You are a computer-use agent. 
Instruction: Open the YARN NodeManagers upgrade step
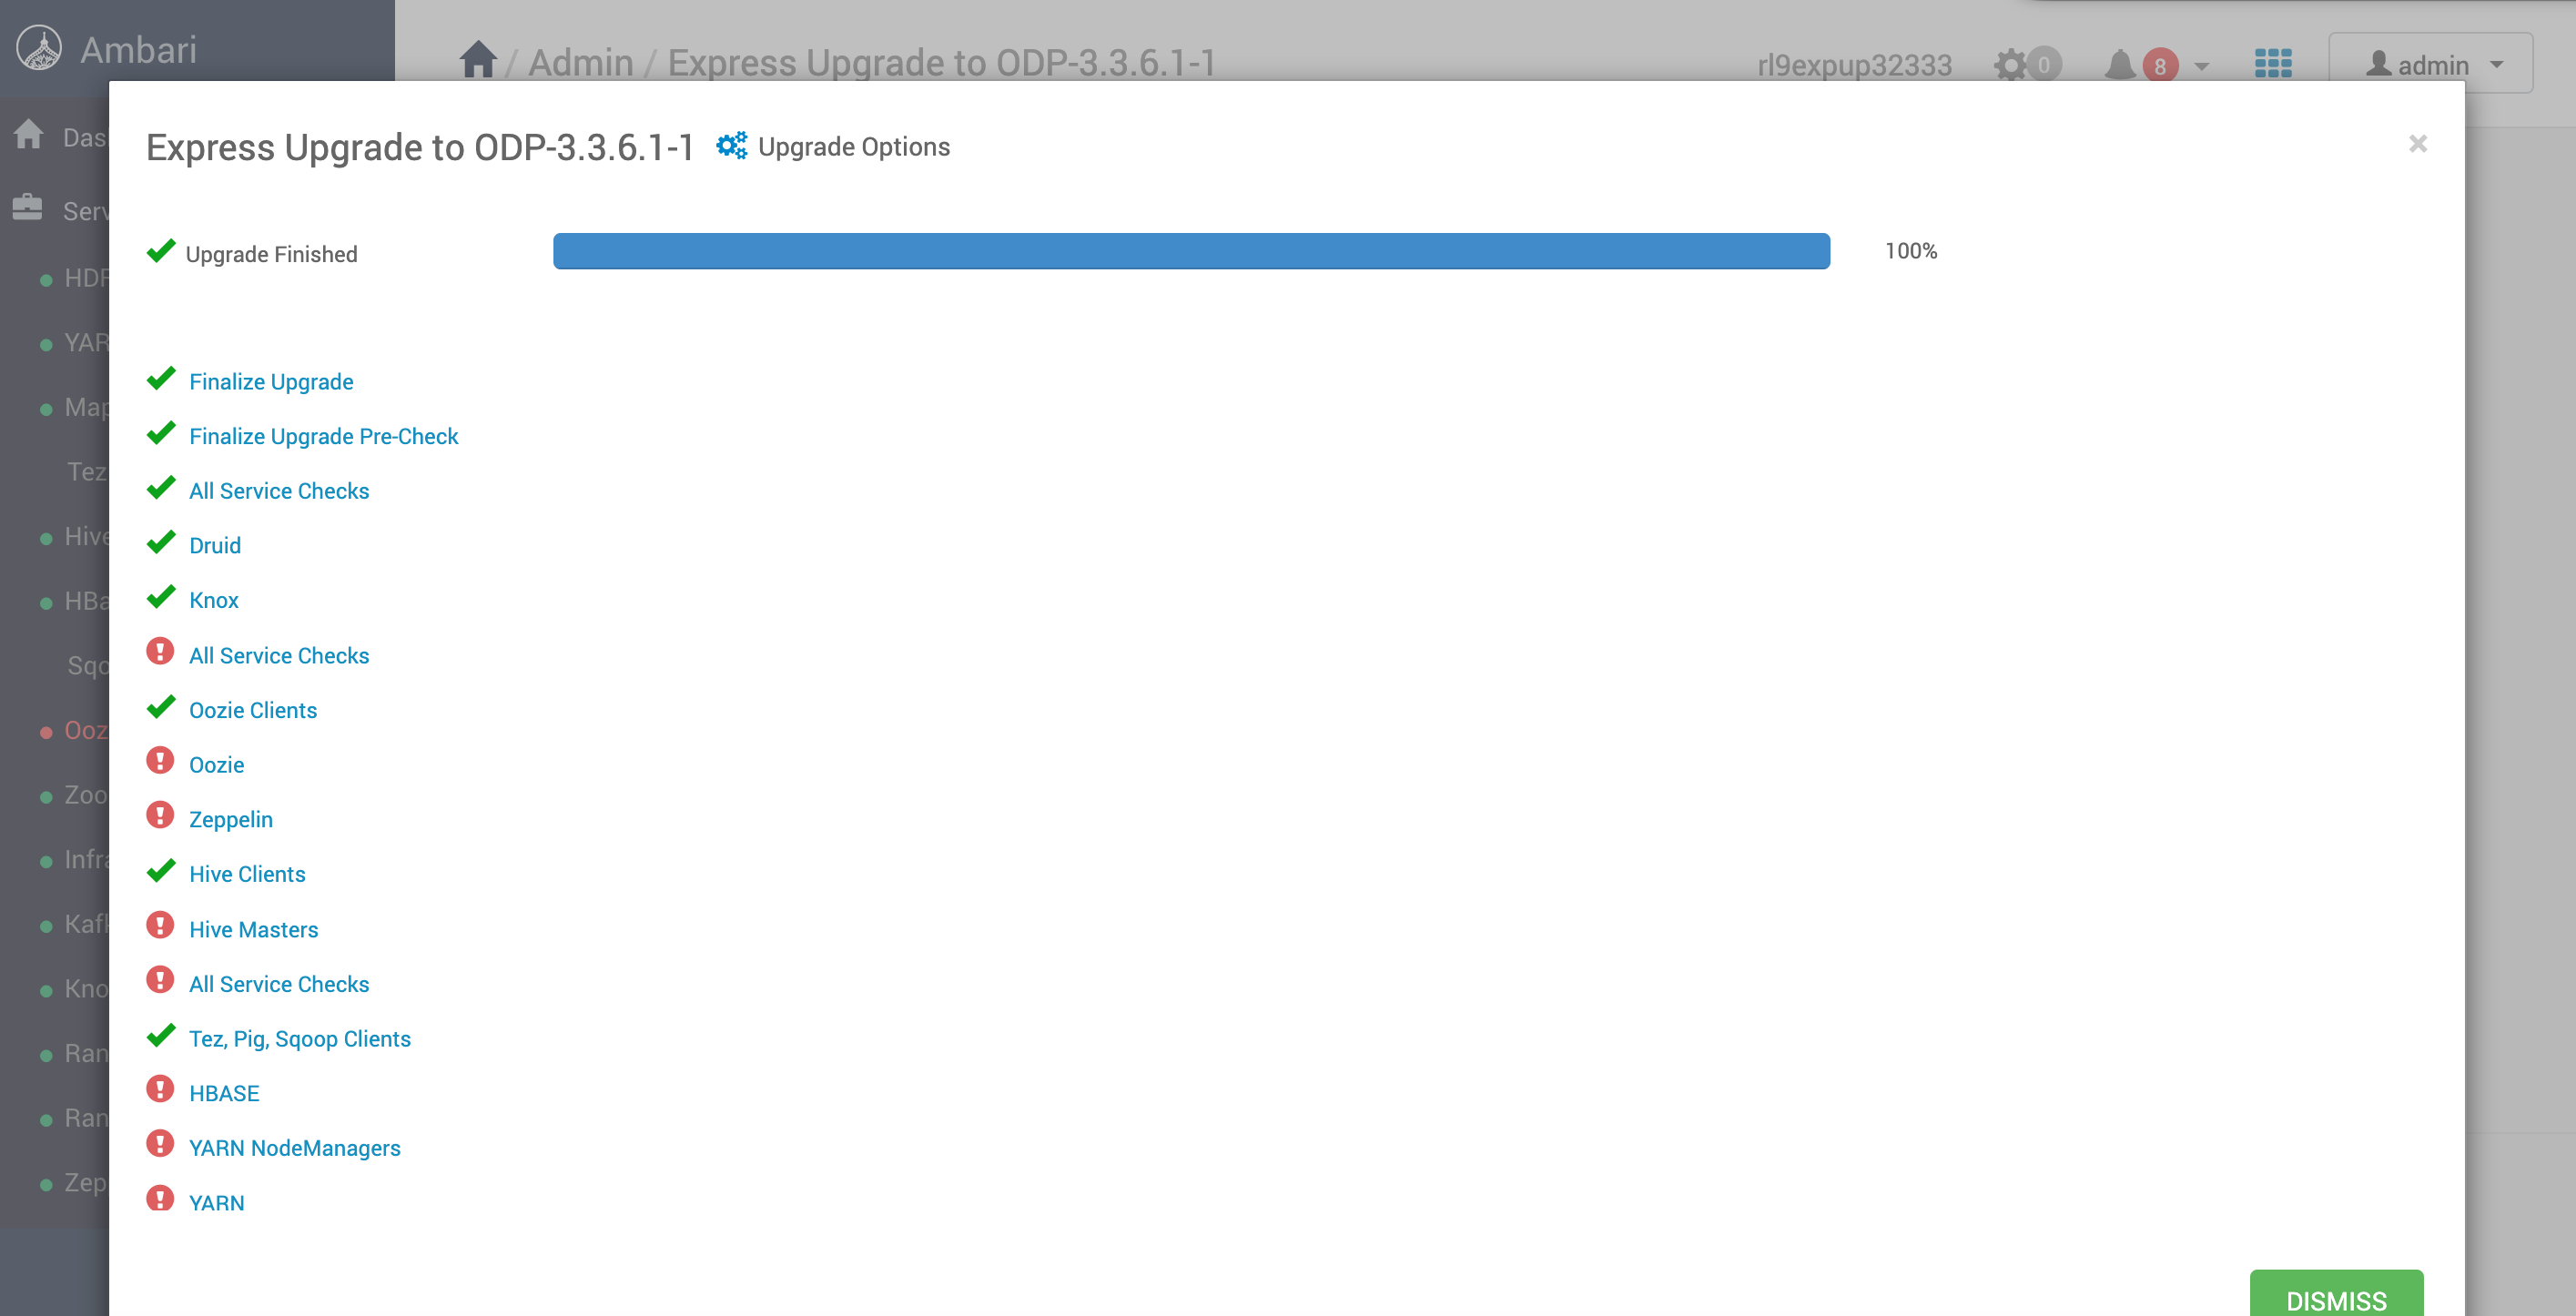coord(294,1148)
